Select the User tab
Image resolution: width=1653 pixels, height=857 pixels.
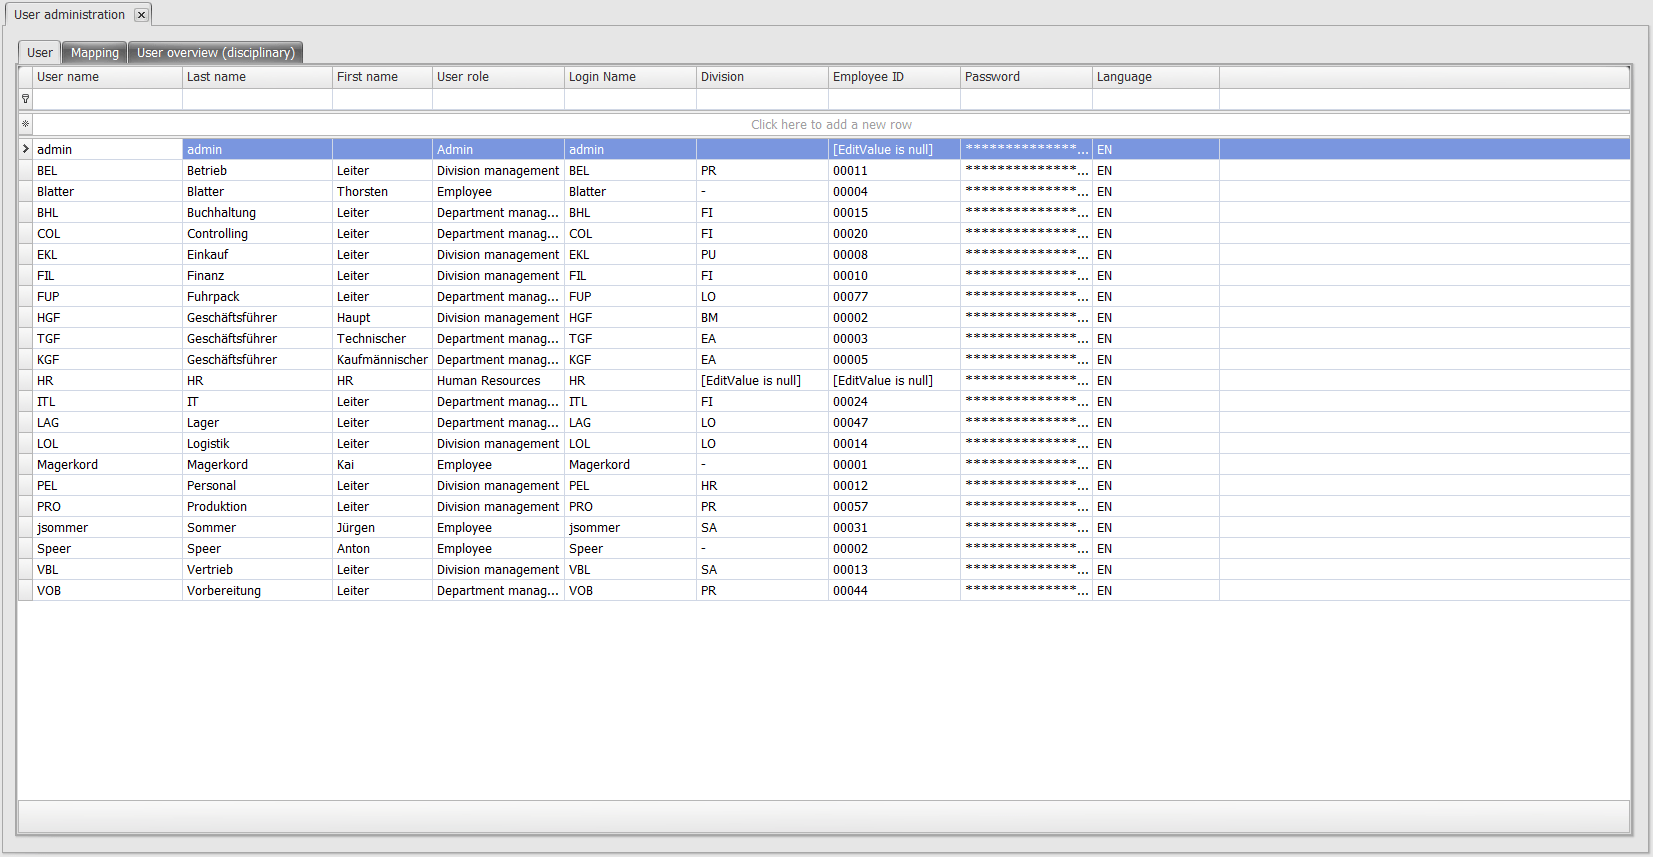(x=40, y=53)
